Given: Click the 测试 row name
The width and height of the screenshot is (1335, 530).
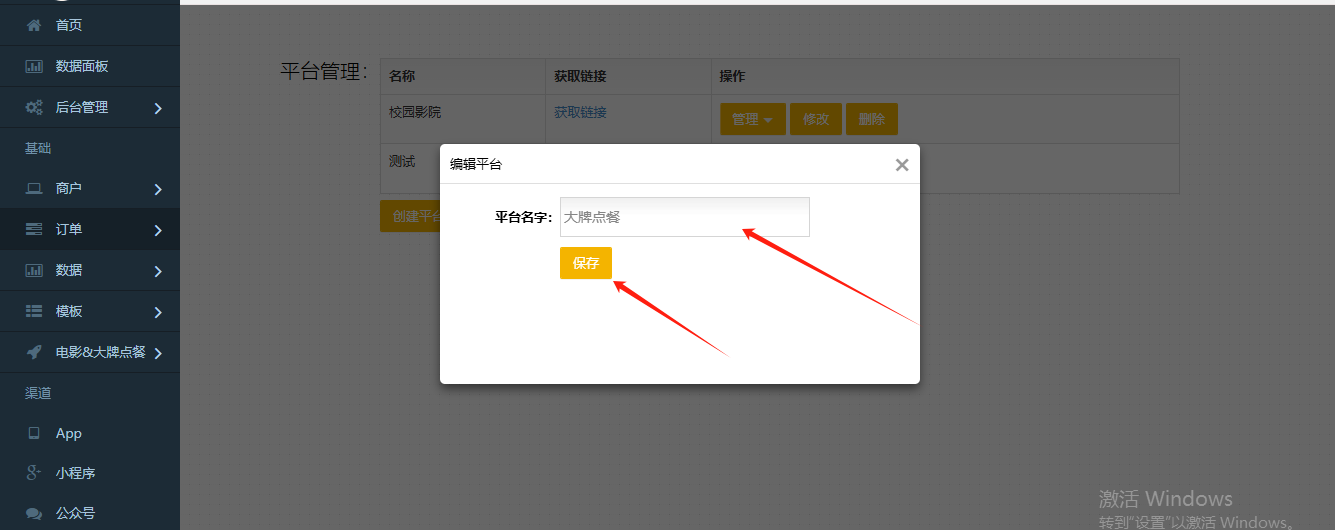Looking at the screenshot, I should click(402, 161).
